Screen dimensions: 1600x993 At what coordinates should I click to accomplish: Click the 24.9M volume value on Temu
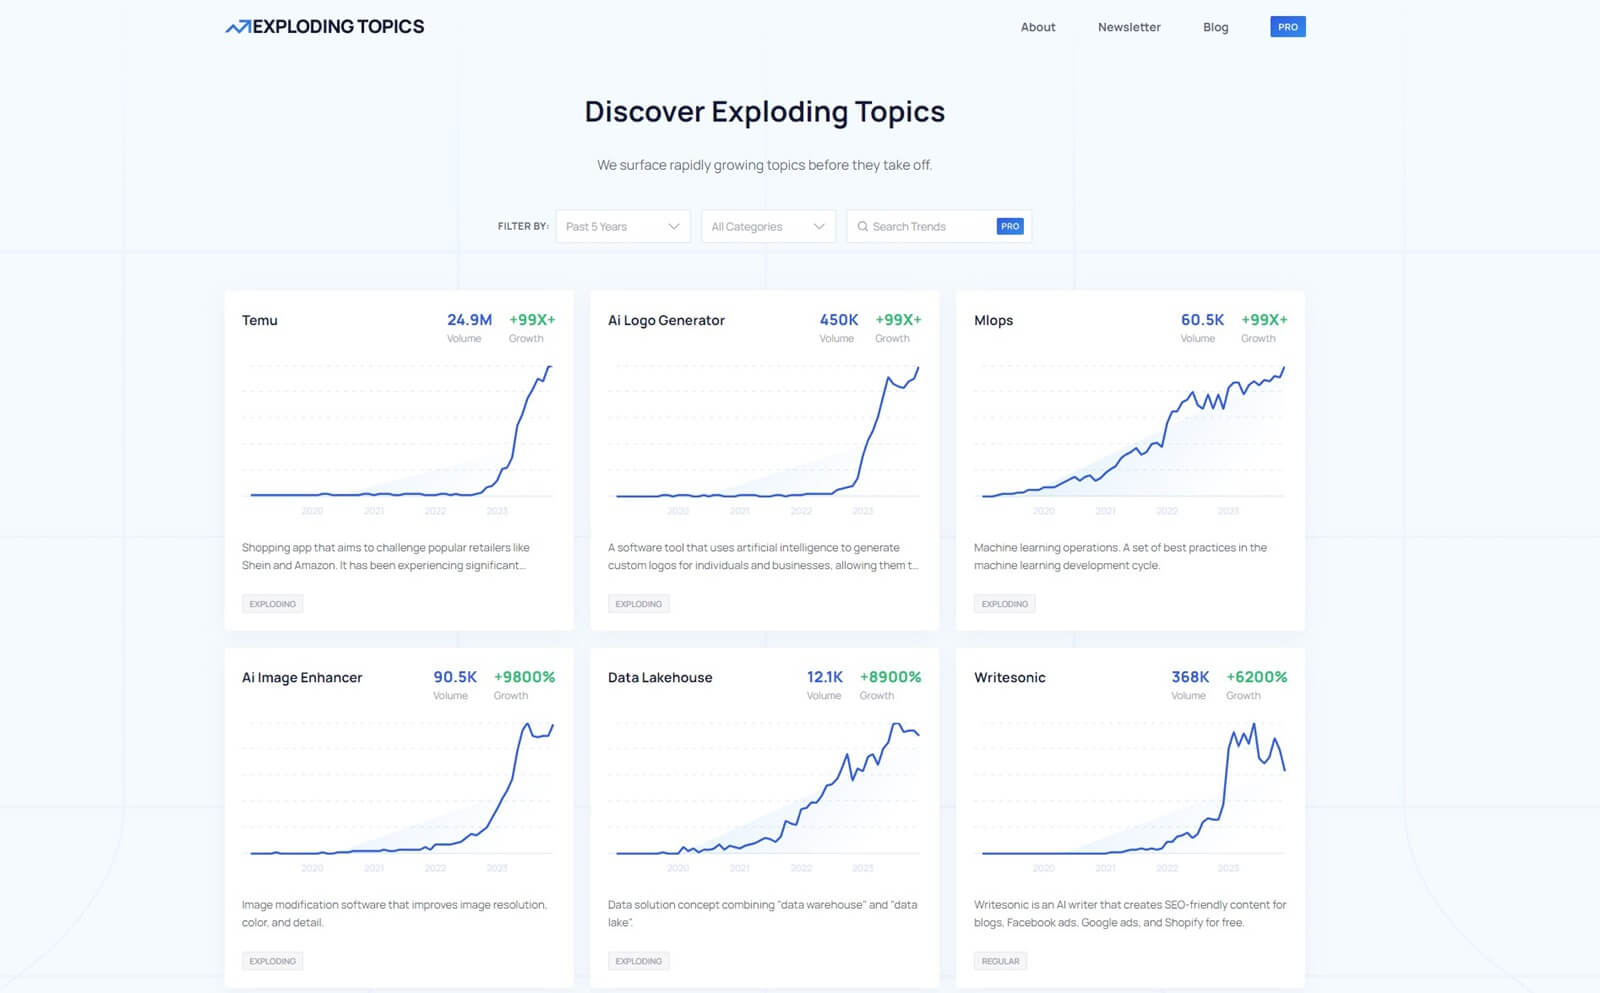tap(469, 320)
